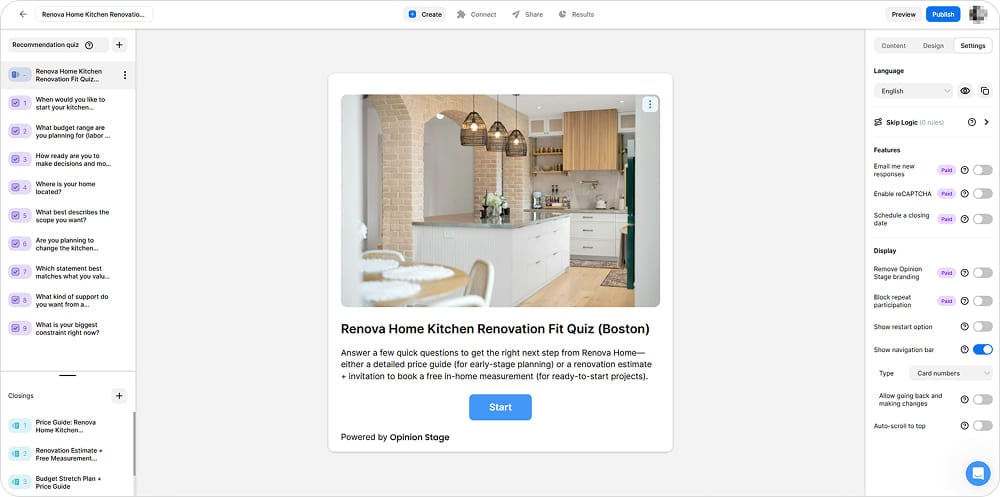Click the closing 2 Renovation Estimate icon
The height and width of the screenshot is (497, 1000).
pyautogui.click(x=20, y=454)
